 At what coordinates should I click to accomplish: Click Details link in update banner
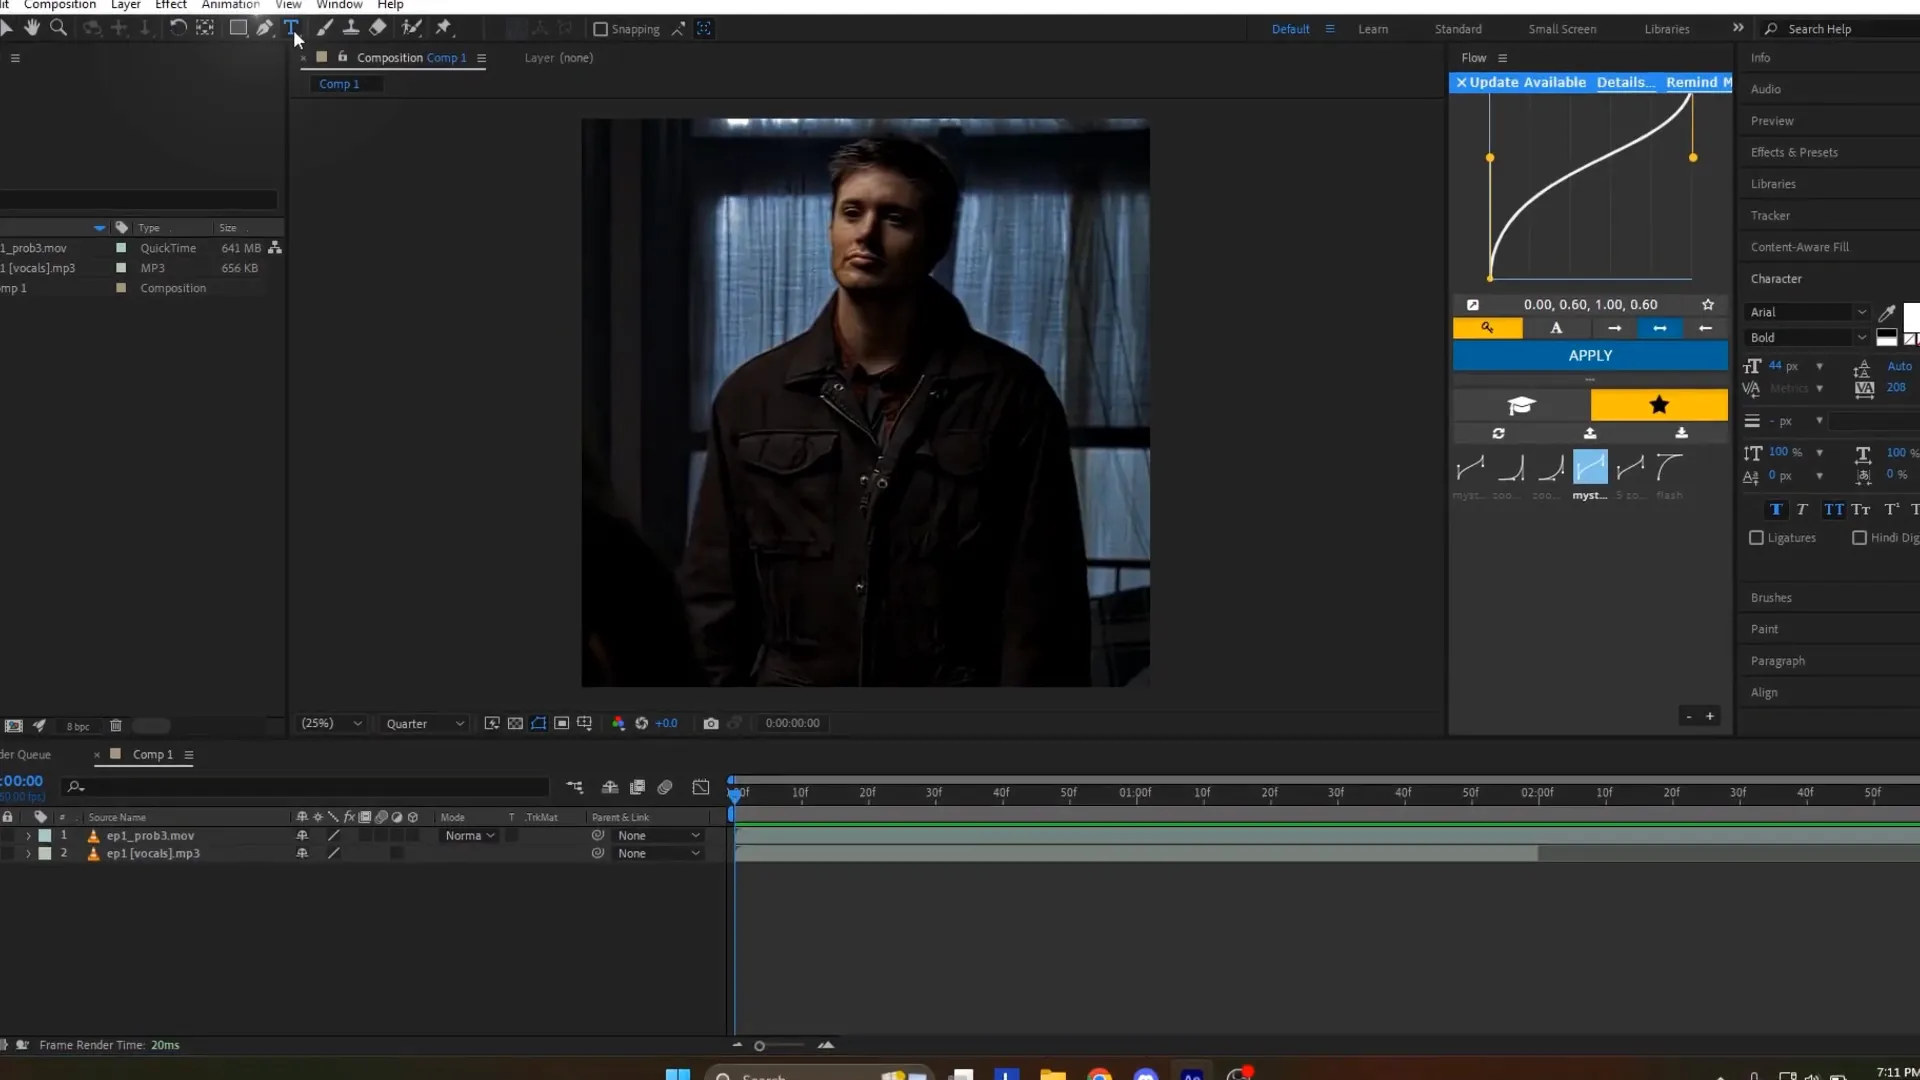pos(1625,82)
